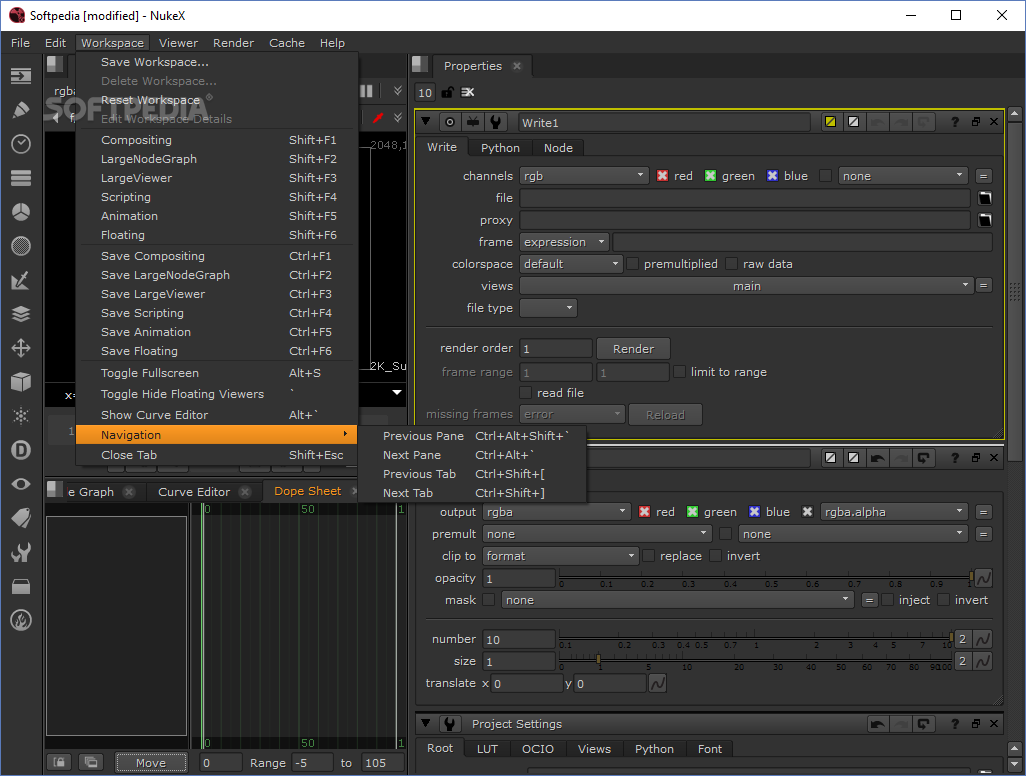Image resolution: width=1026 pixels, height=776 pixels.
Task: Open the clip to format dropdown
Action: click(560, 556)
